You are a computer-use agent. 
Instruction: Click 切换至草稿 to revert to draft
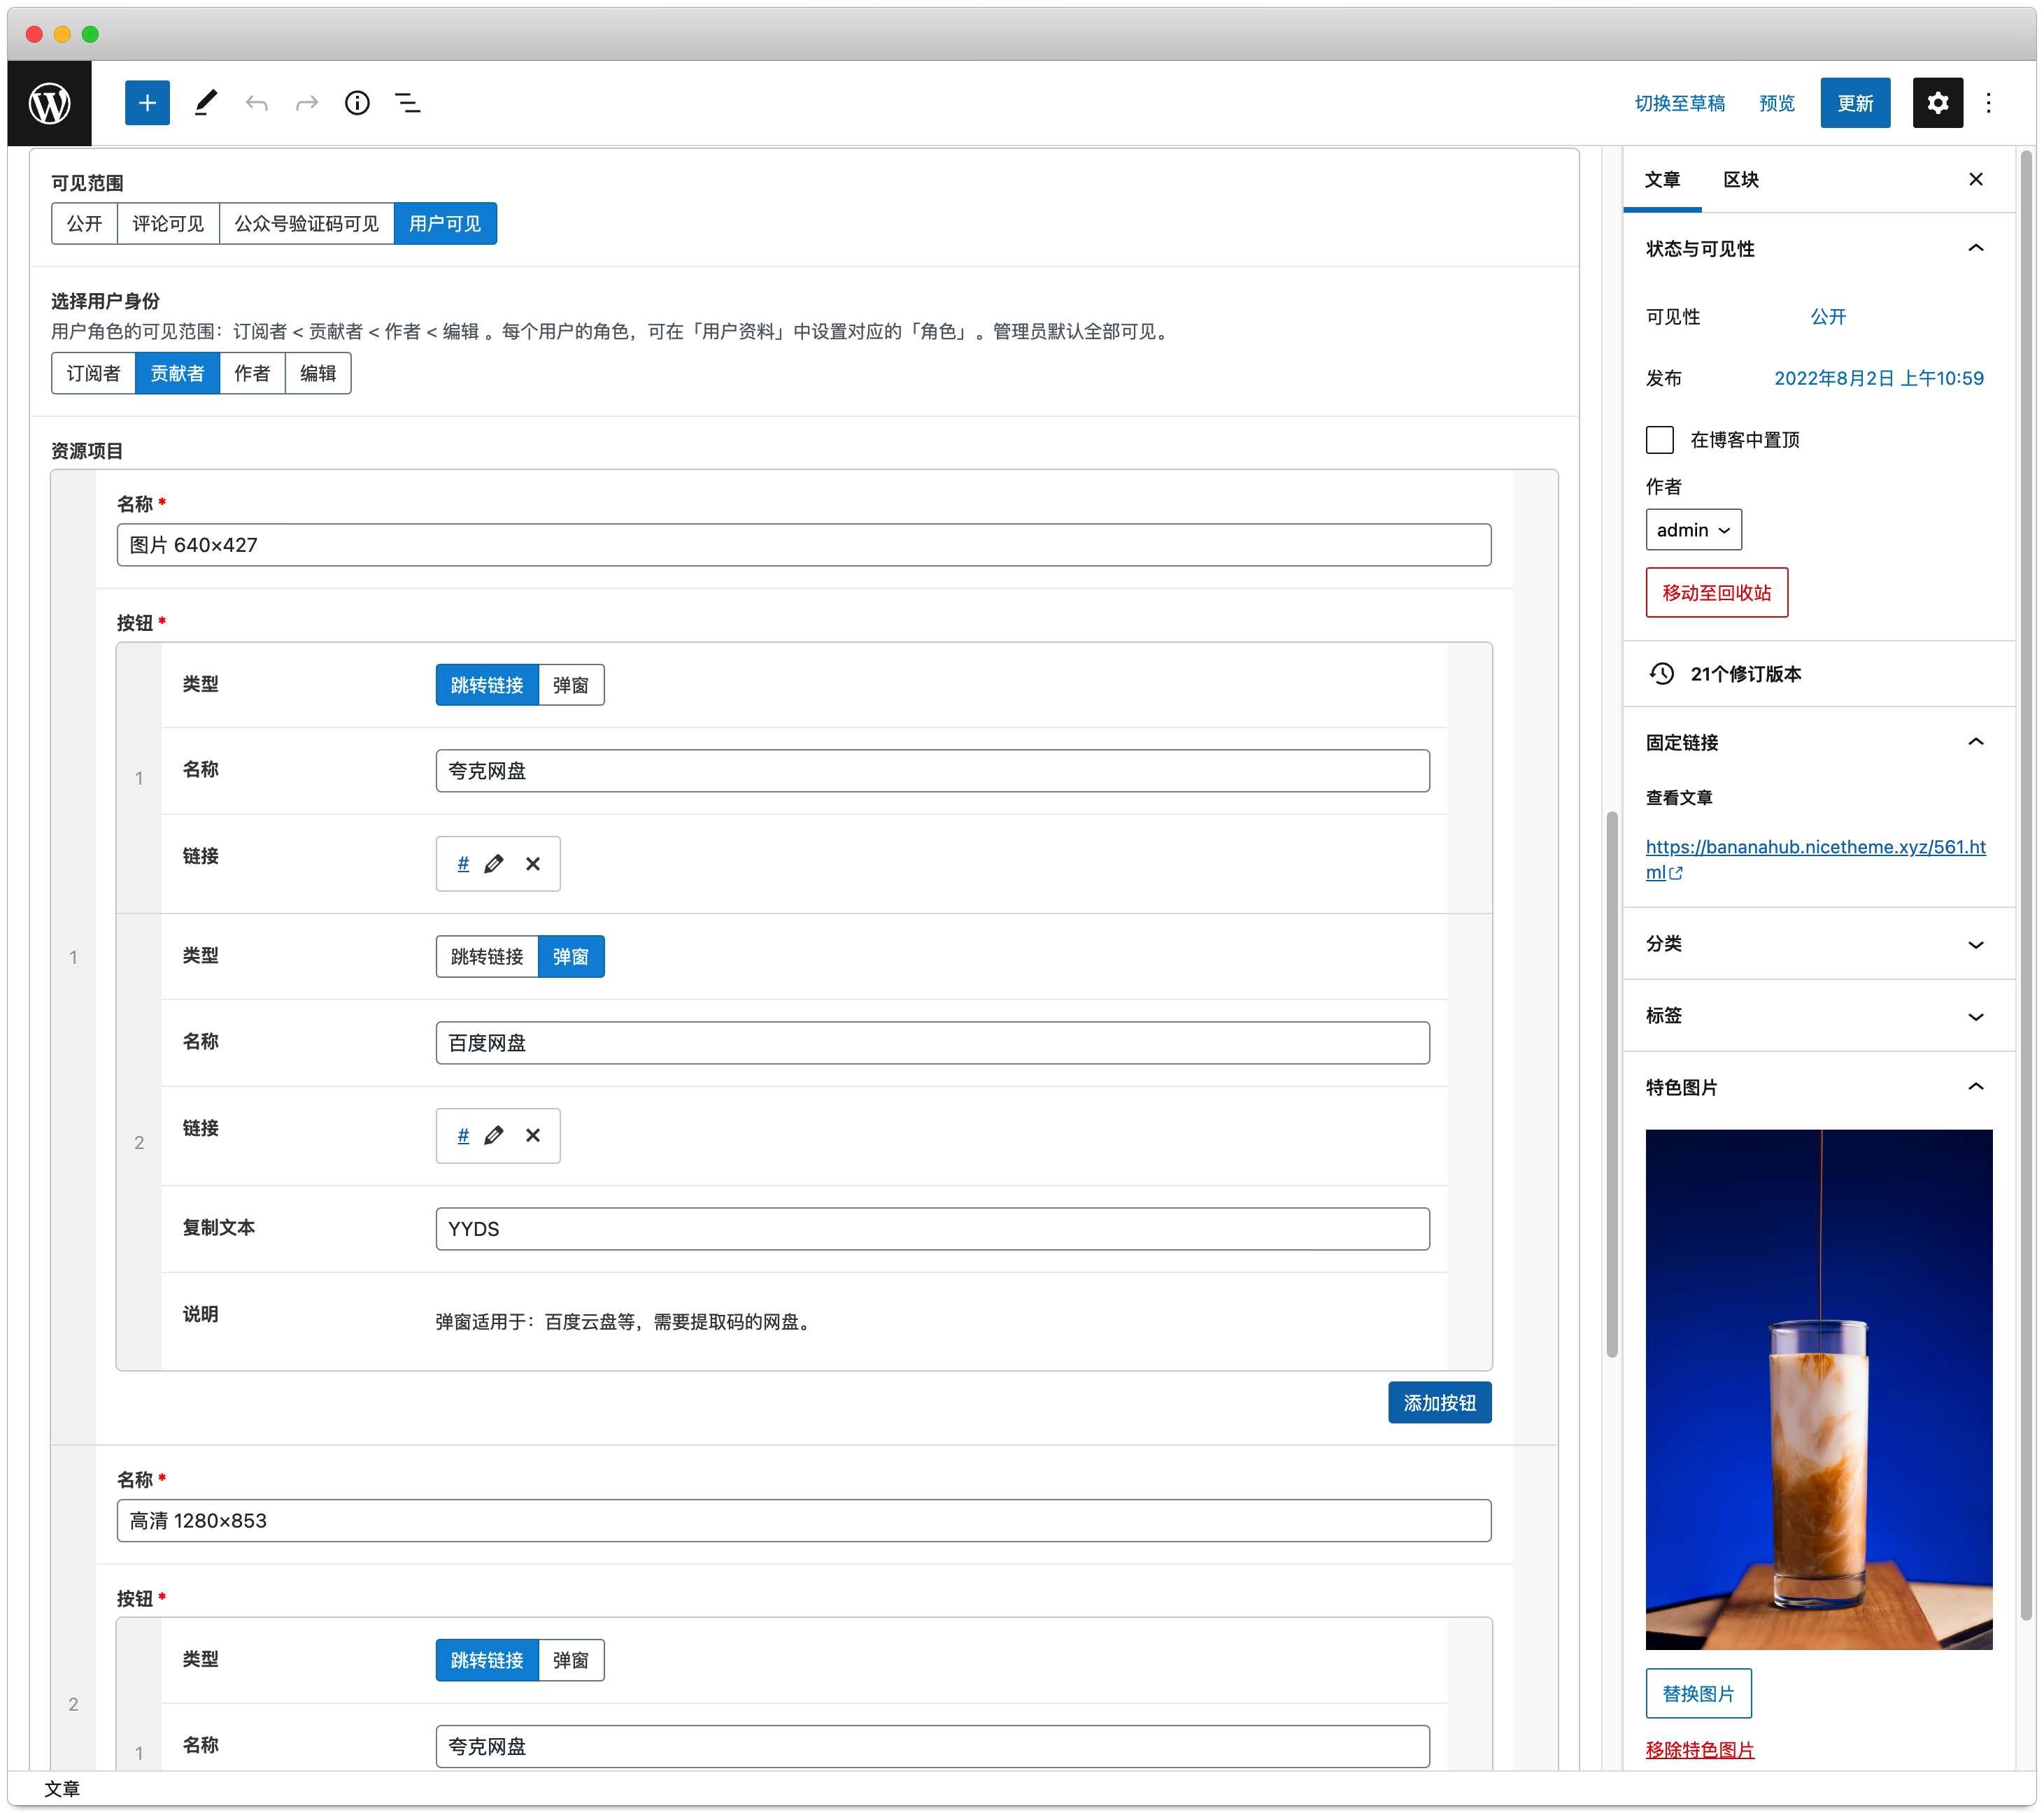pos(1680,104)
